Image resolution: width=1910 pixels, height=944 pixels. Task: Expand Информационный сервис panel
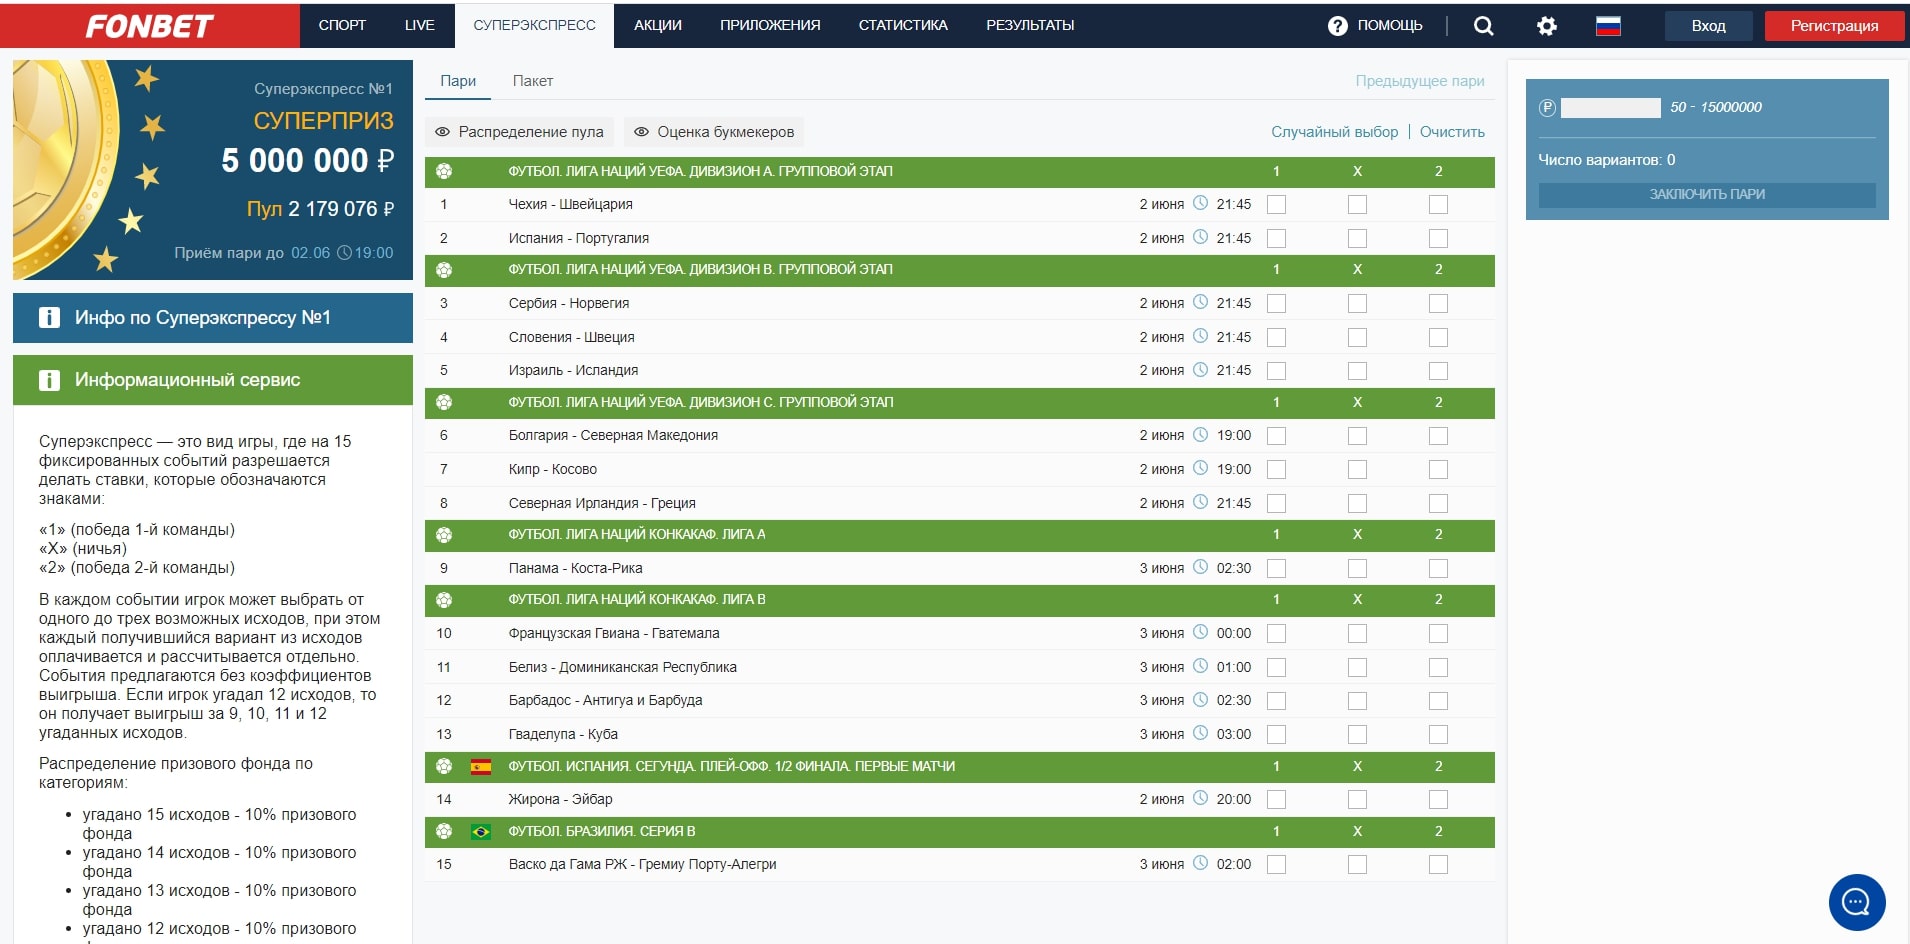click(213, 380)
